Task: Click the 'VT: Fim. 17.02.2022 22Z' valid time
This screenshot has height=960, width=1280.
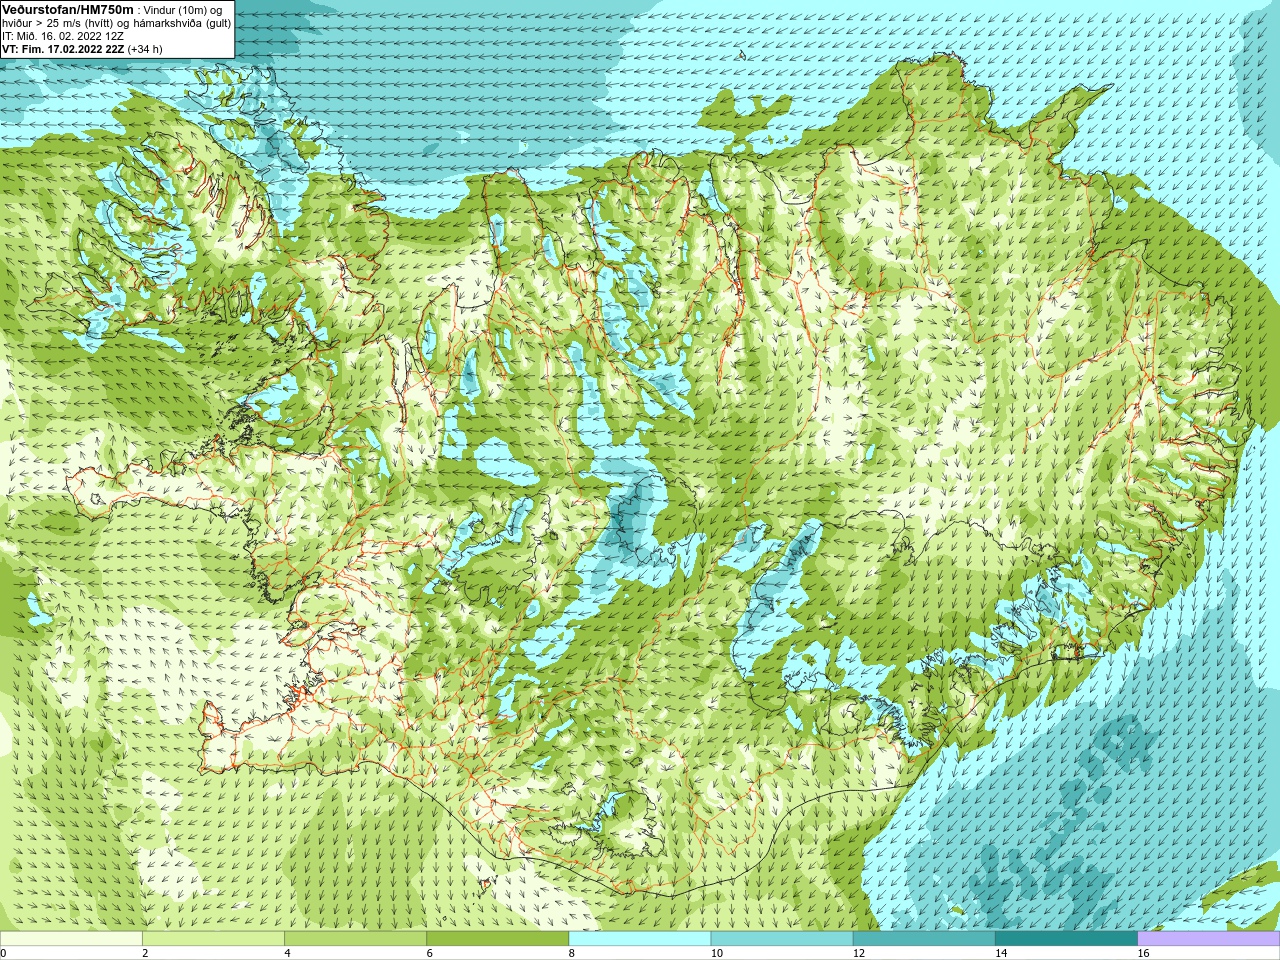Action: tap(63, 49)
